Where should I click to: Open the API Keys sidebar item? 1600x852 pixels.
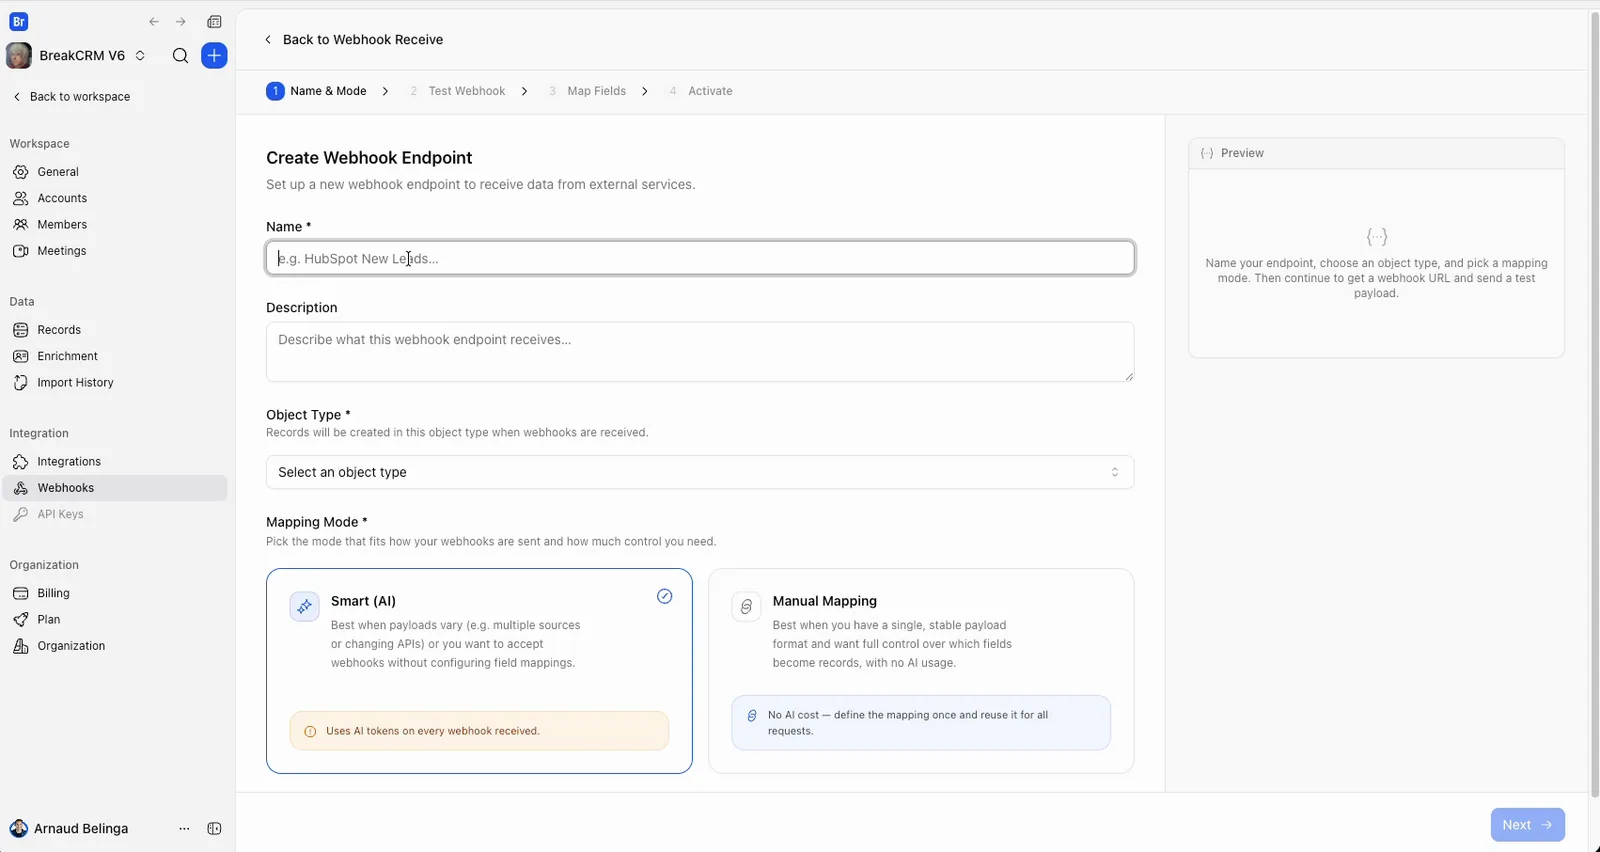(x=115, y=514)
